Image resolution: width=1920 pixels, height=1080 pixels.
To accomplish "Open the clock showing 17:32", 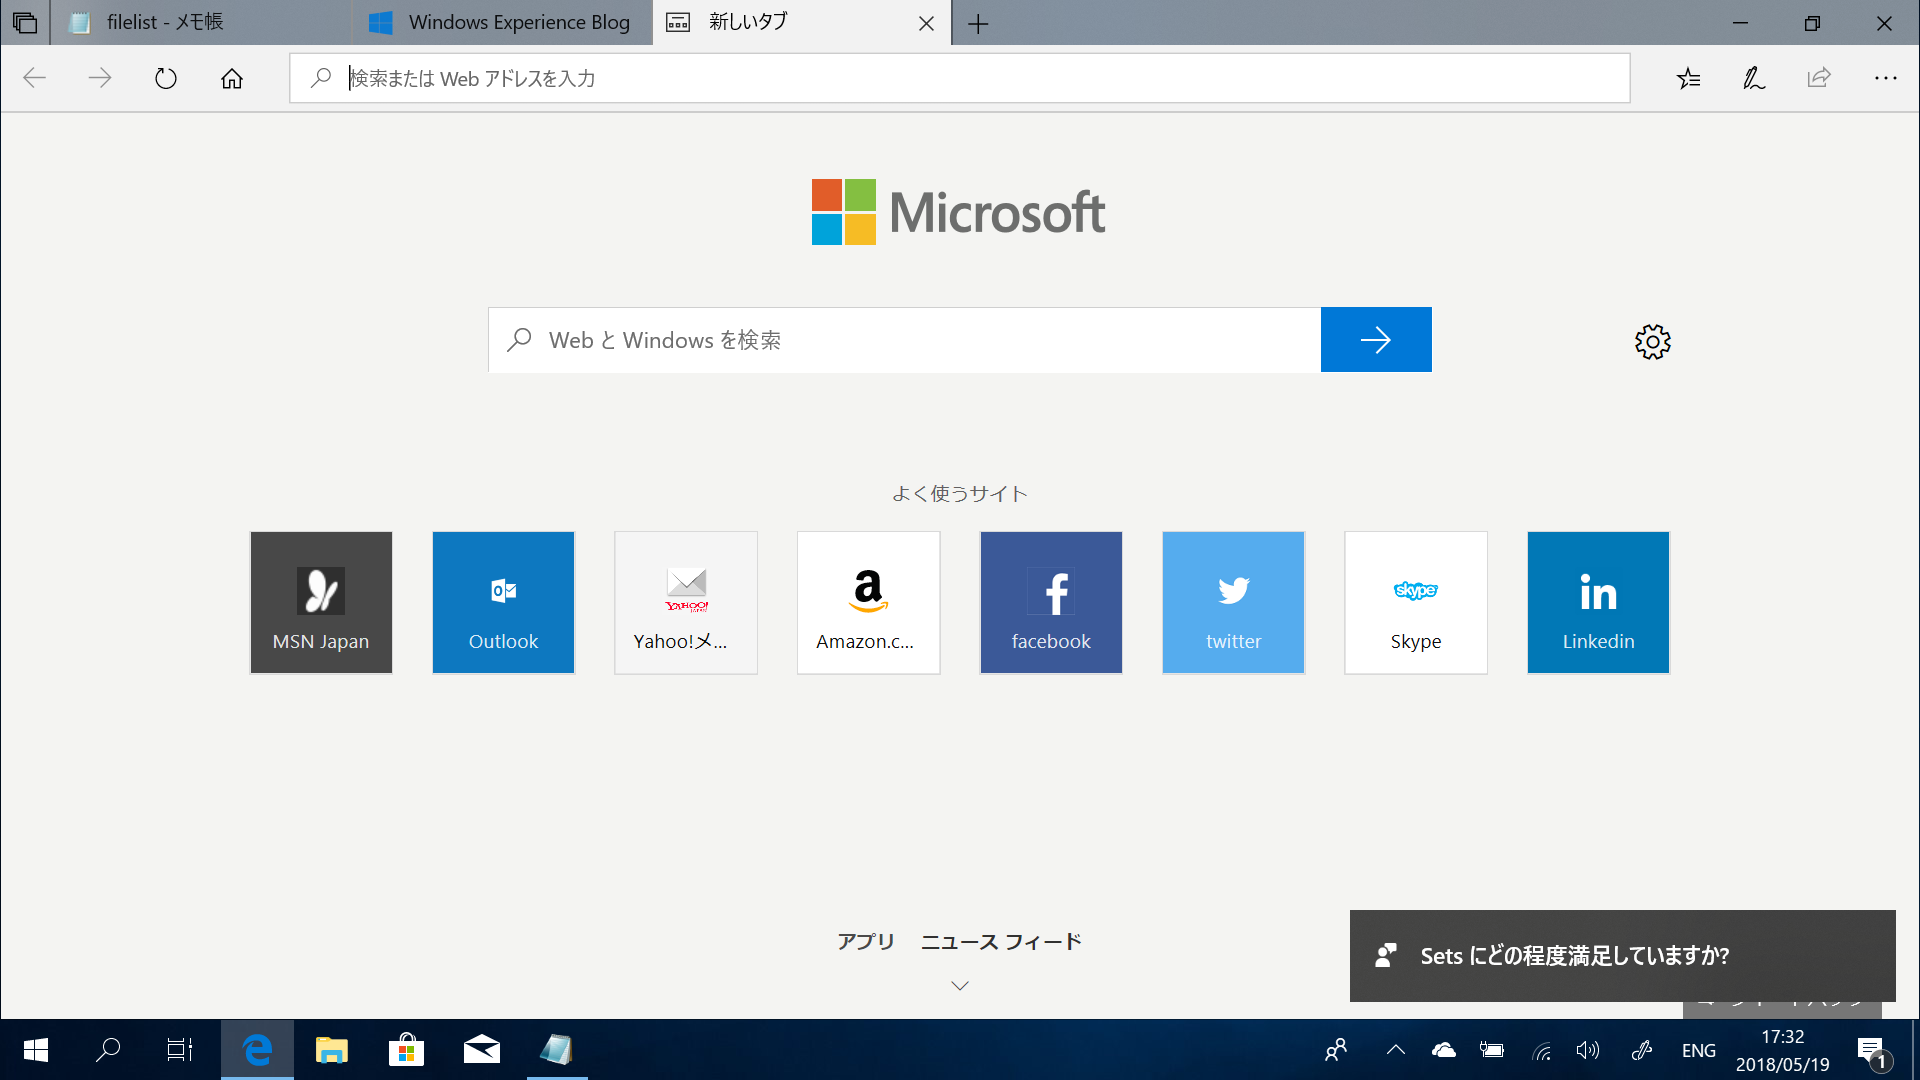I will (1782, 1050).
